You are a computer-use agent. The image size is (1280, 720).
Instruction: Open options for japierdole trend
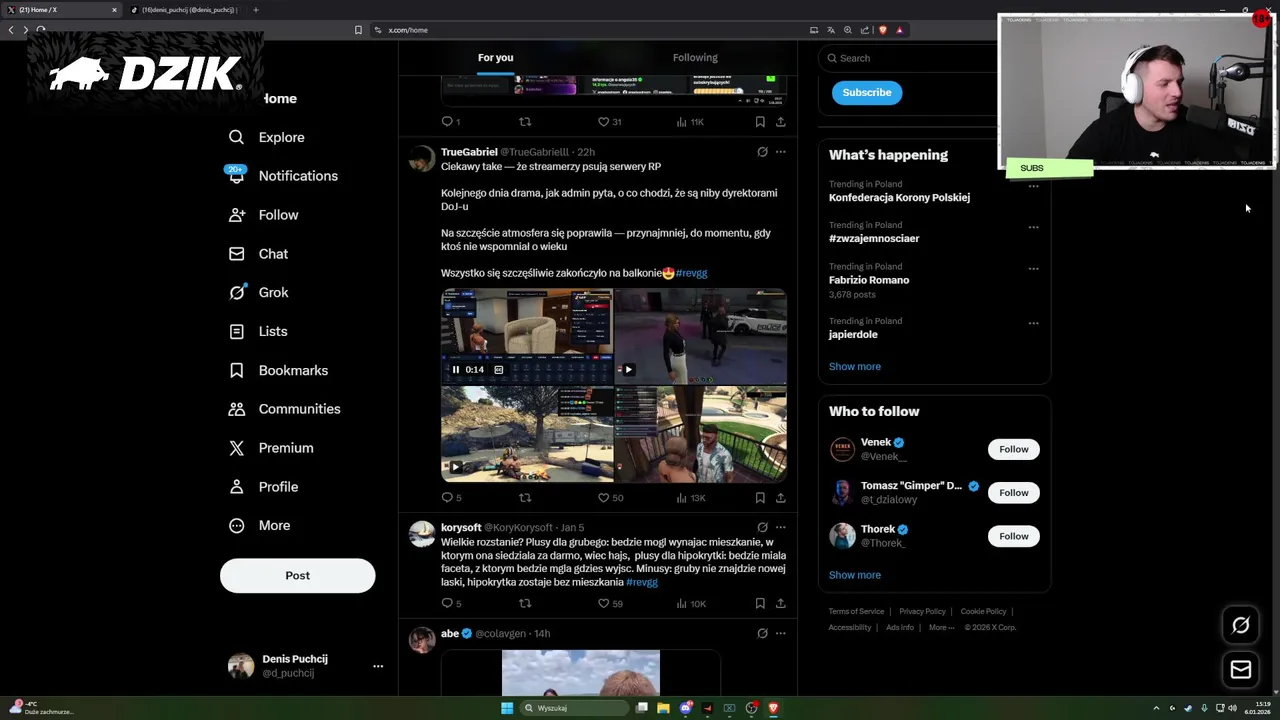(x=1033, y=323)
